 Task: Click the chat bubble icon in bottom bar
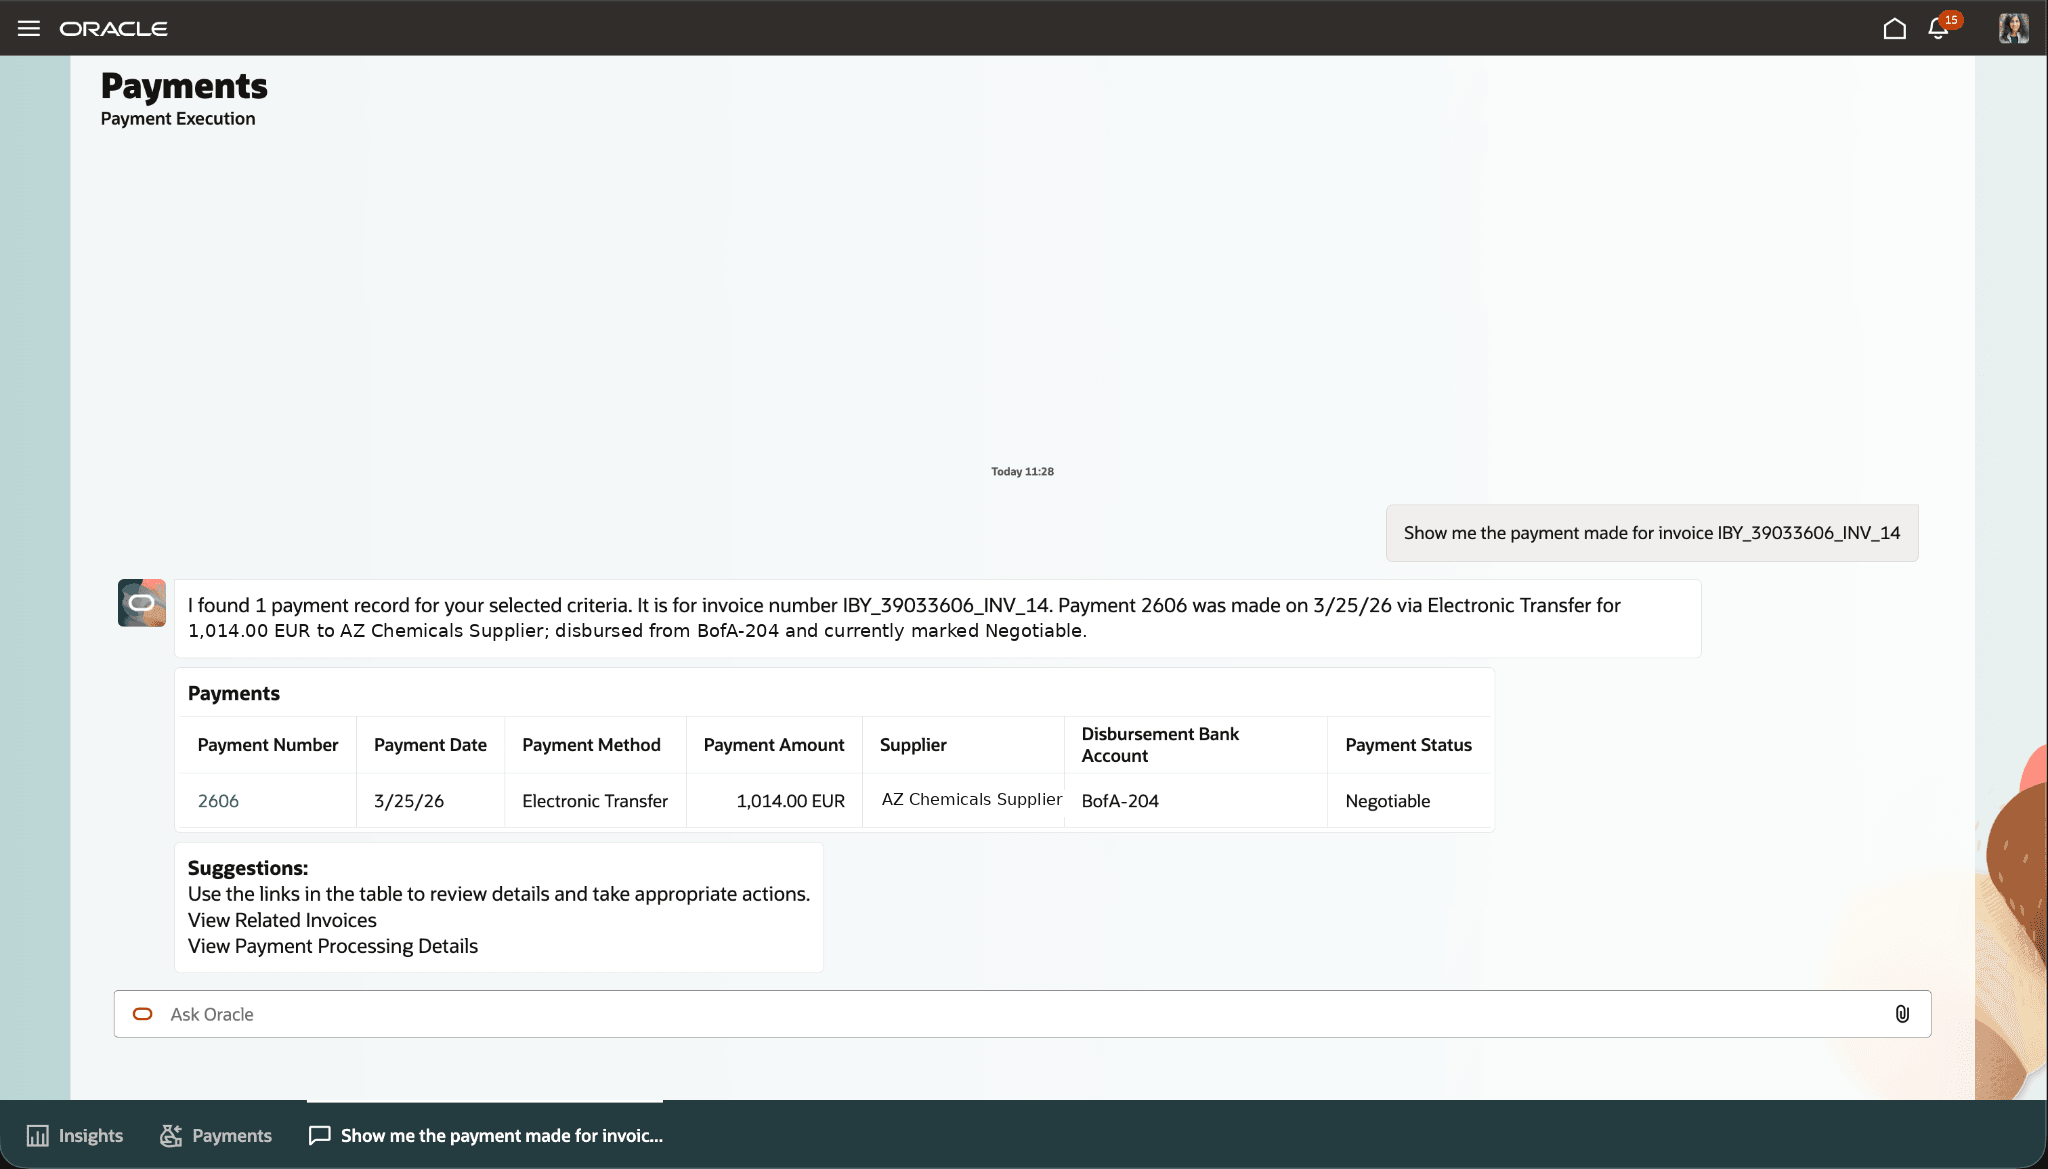click(x=319, y=1135)
